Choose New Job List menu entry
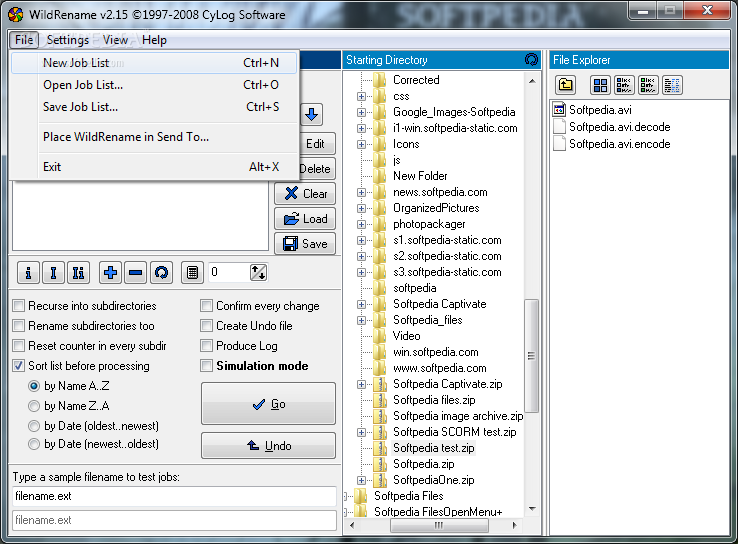Viewport: 738px width, 544px height. [154, 63]
